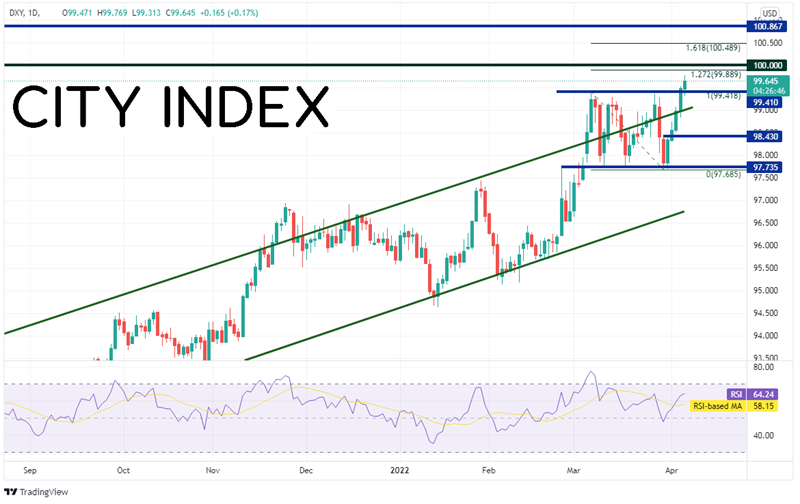Click the 2022 label on time axis
This screenshot has width=800, height=504.
tap(399, 470)
